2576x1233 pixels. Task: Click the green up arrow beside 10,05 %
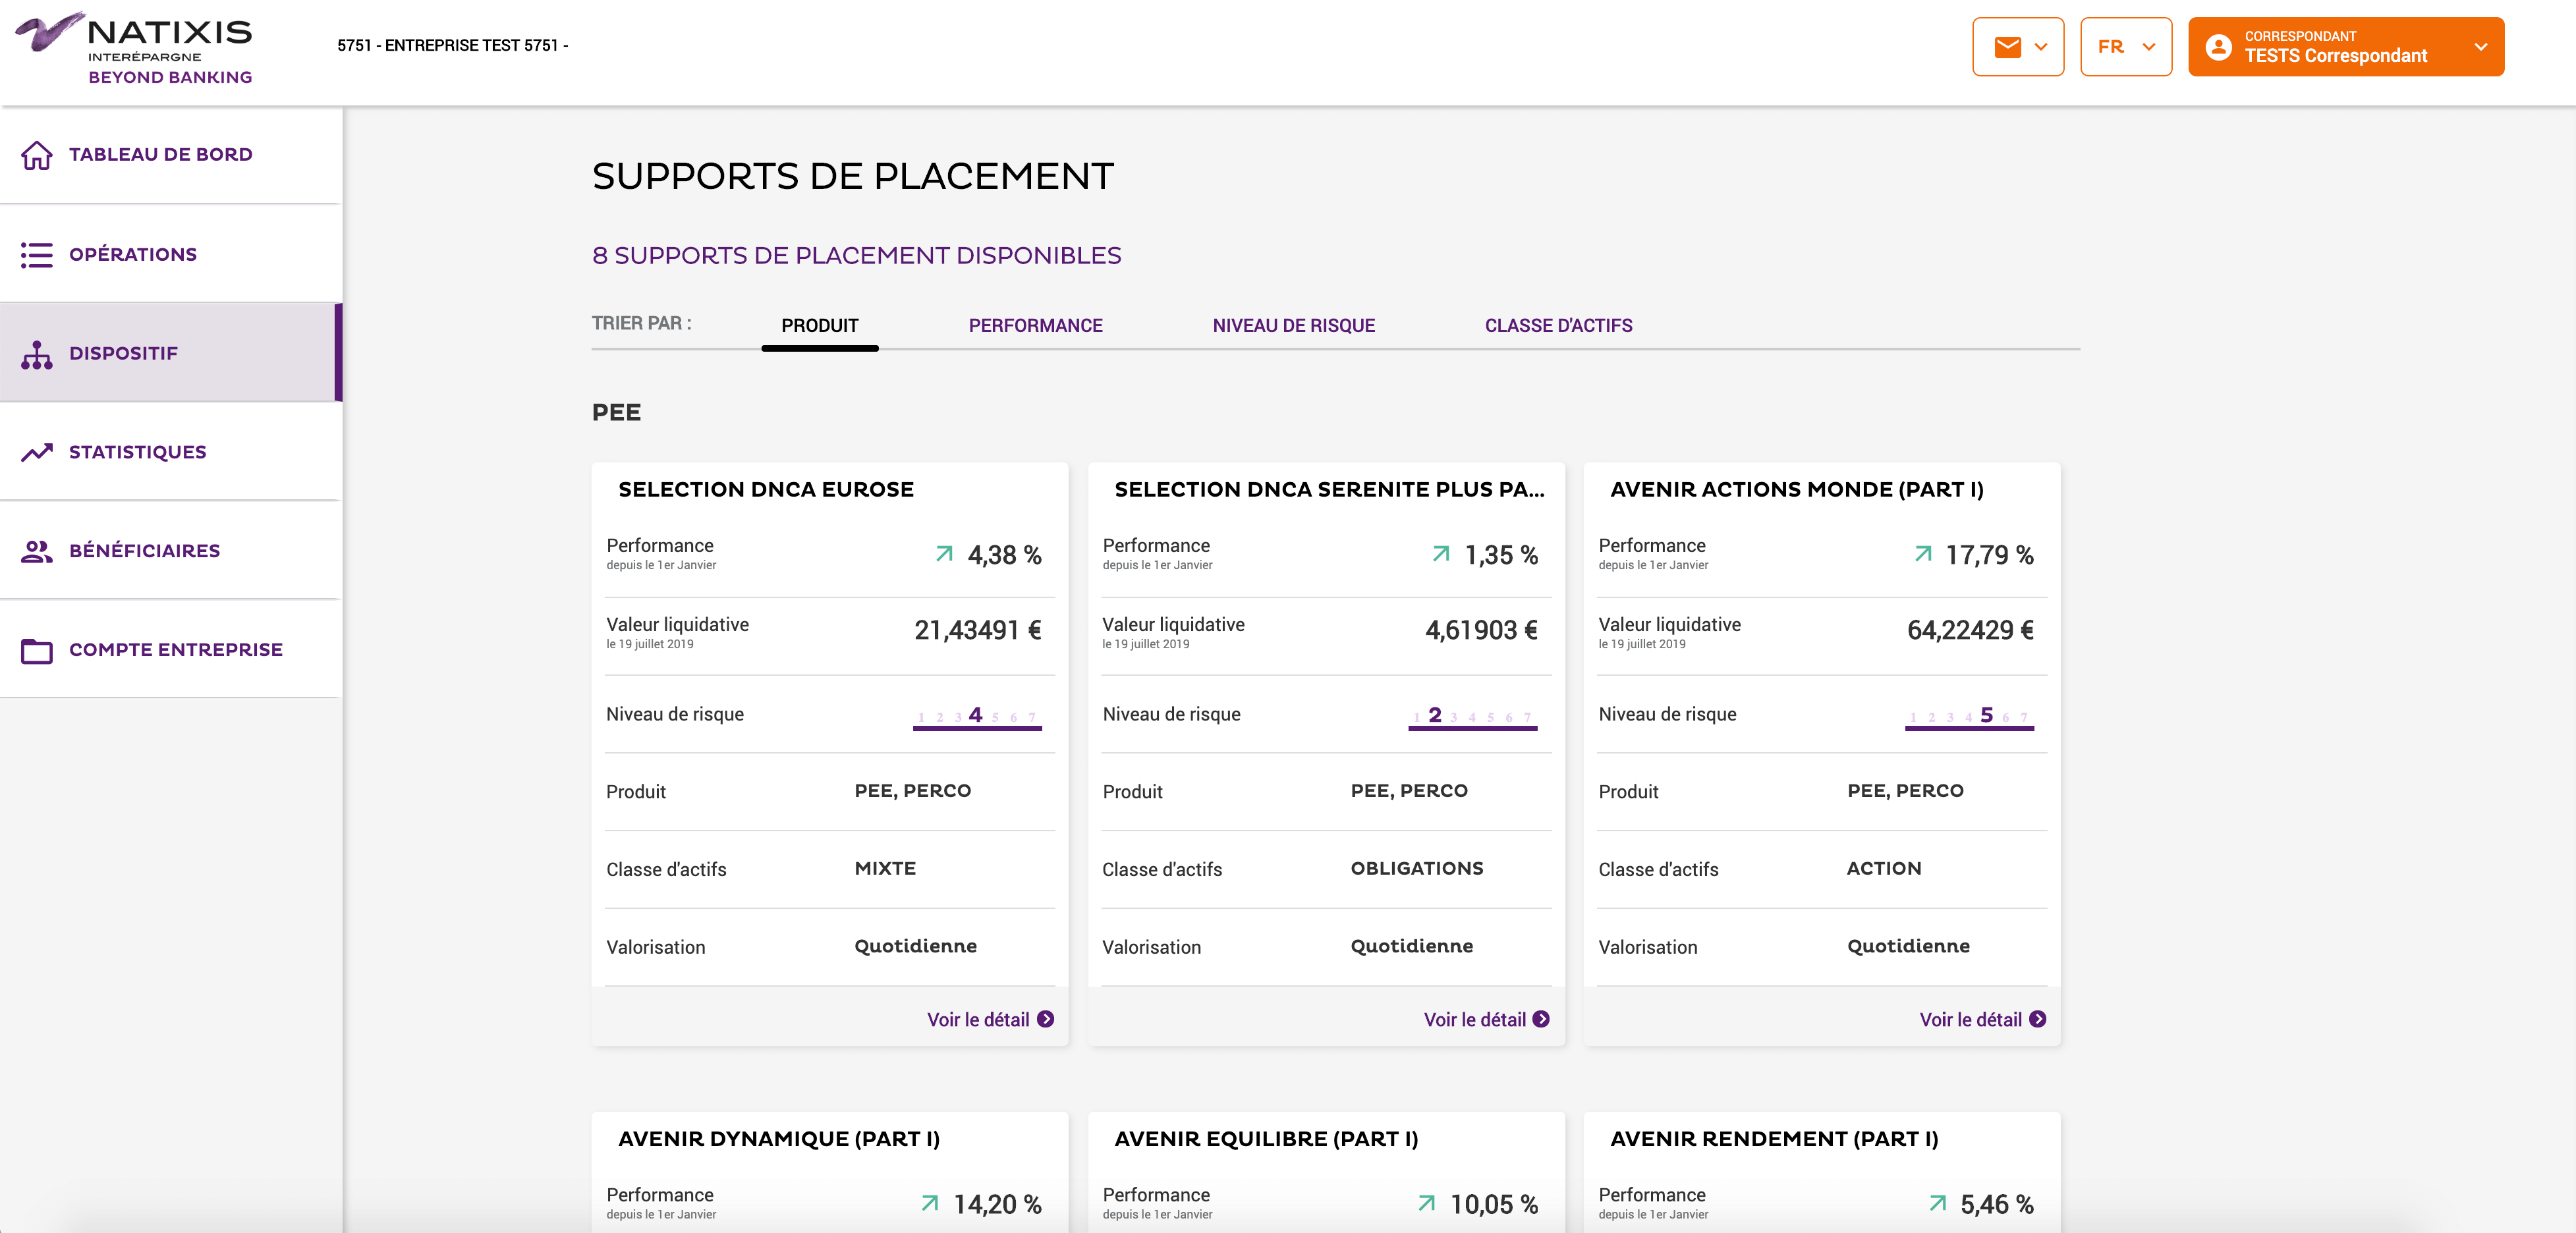click(x=1427, y=1203)
